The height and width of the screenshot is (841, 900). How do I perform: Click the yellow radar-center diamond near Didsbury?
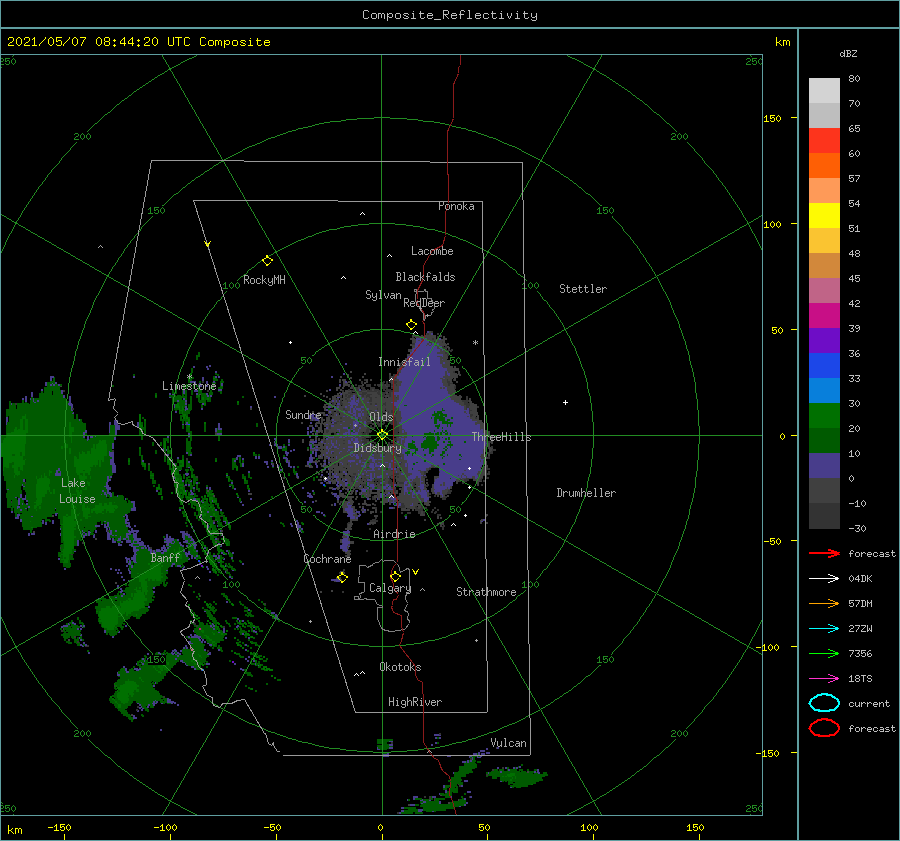(x=382, y=435)
